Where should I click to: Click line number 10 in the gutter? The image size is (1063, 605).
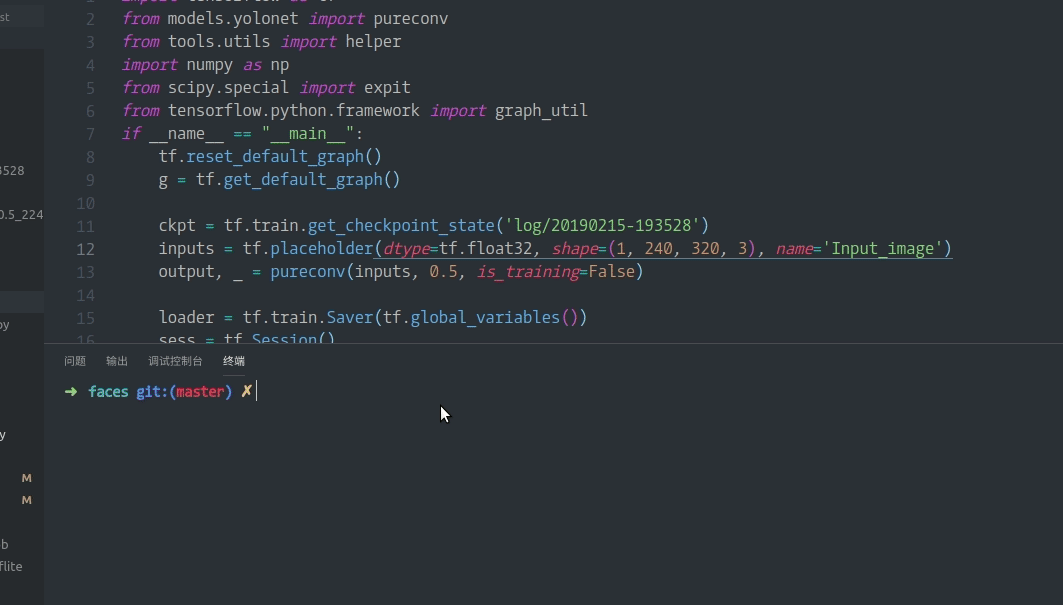click(85, 203)
